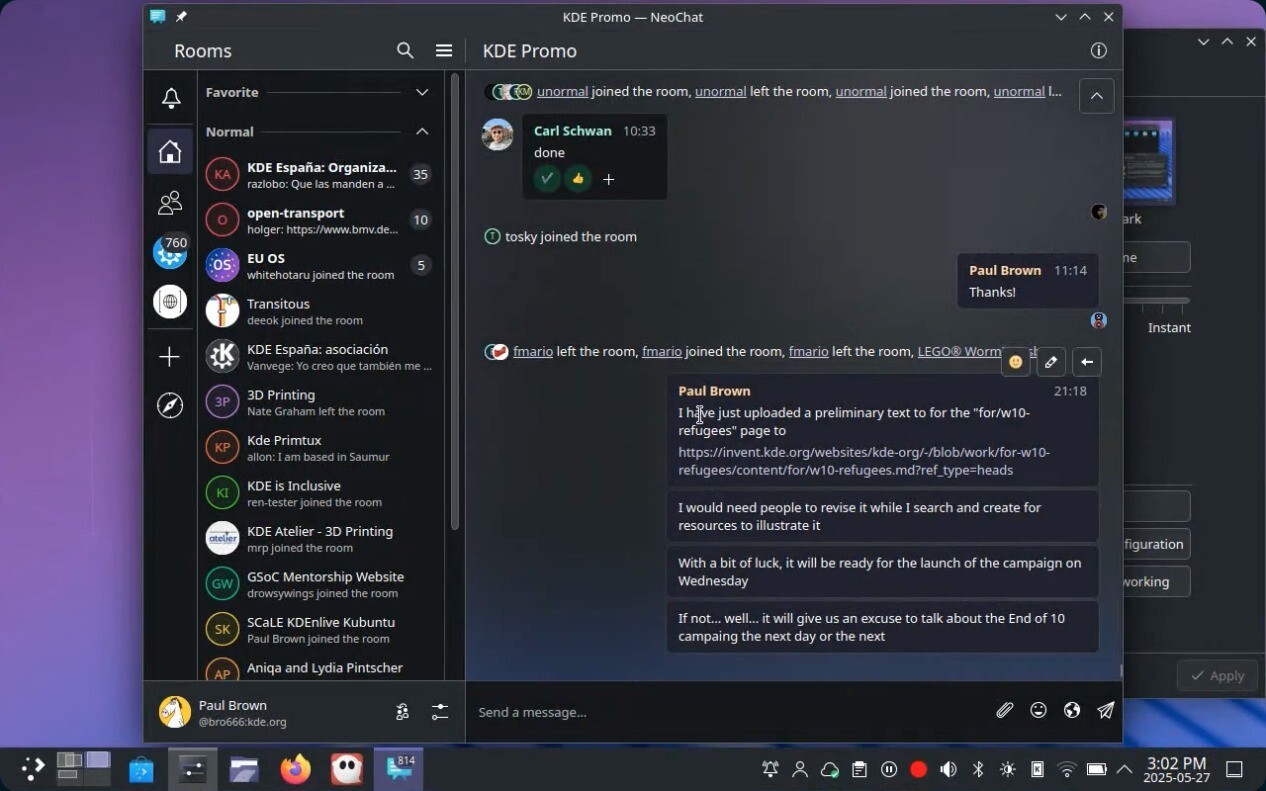
Task: Click the room list vertical scrollbar
Action: [x=455, y=300]
